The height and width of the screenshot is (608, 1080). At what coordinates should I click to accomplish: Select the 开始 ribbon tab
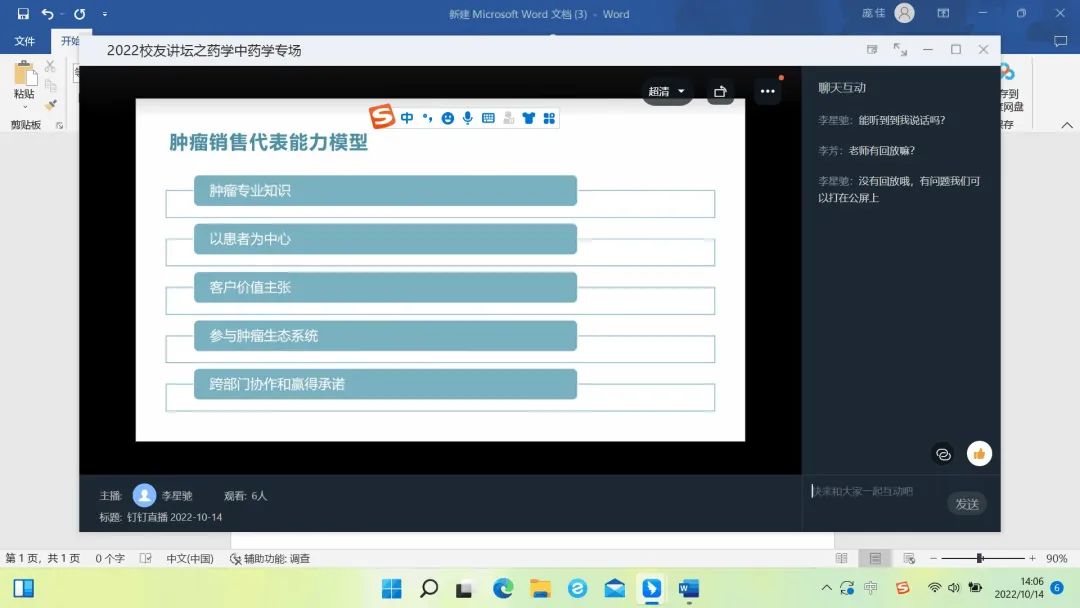click(70, 41)
